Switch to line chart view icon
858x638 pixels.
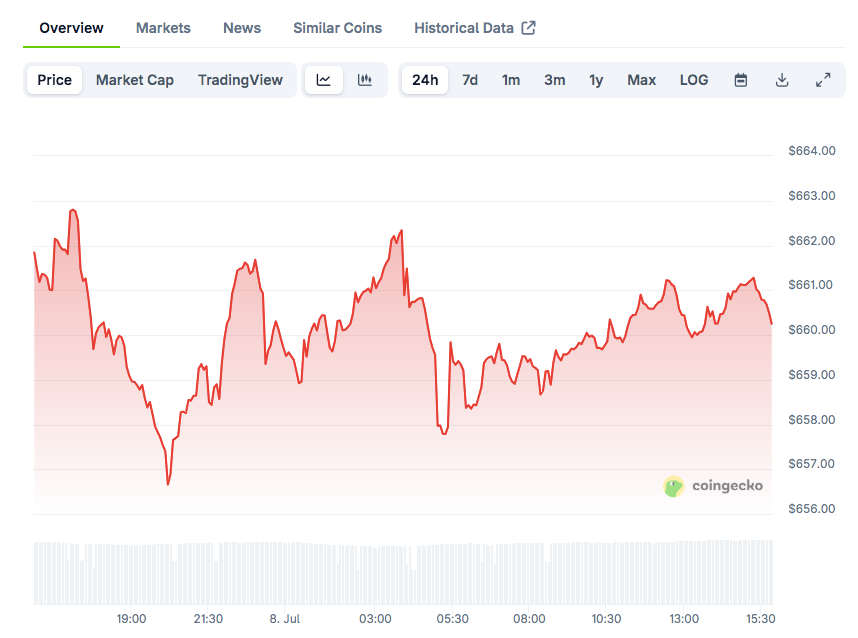click(x=323, y=80)
